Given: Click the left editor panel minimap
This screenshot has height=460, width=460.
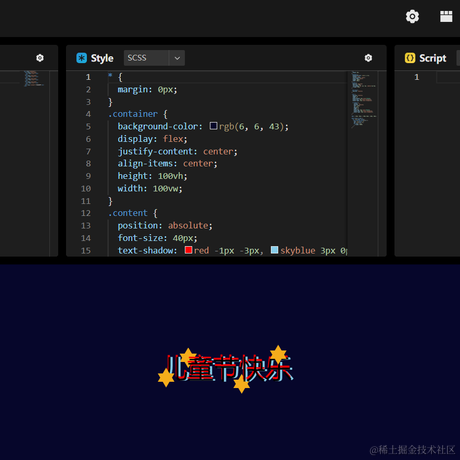Looking at the screenshot, I should 34,79.
